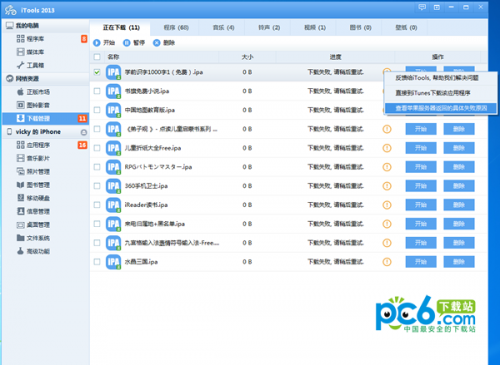Click warning icon on RPG .ipa row
Viewport: 500px width, 365px height.
(x=387, y=167)
